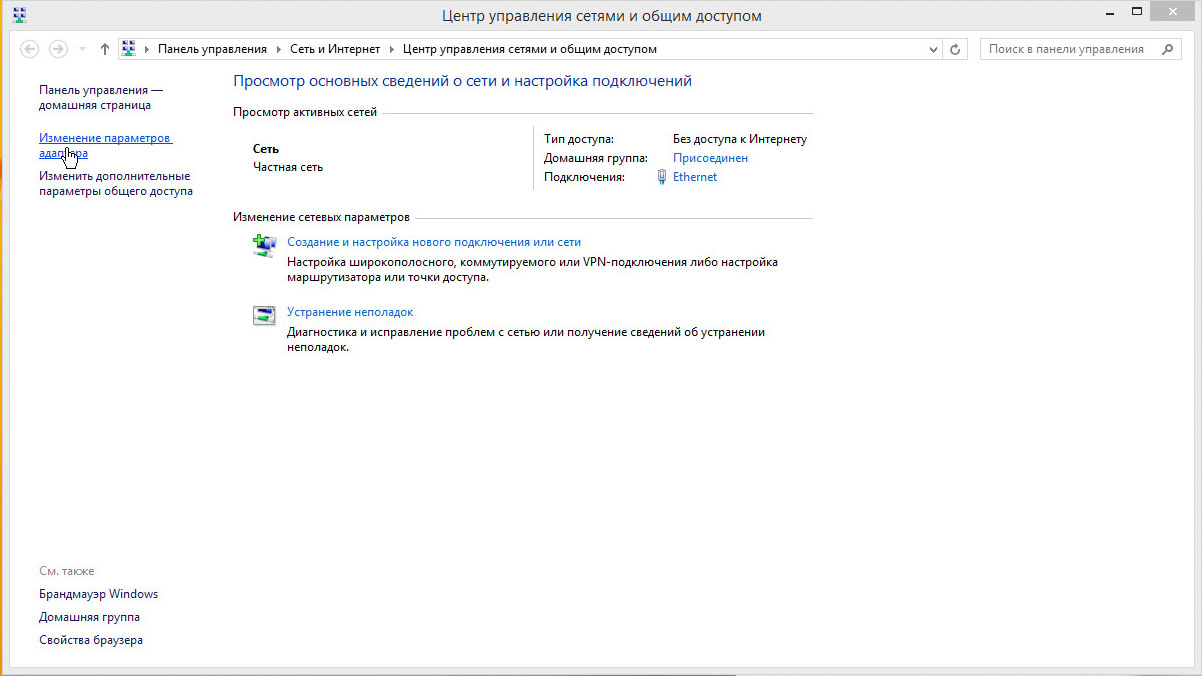The image size is (1202, 676).
Task: Click the troubleshooting icon
Action: 263,315
